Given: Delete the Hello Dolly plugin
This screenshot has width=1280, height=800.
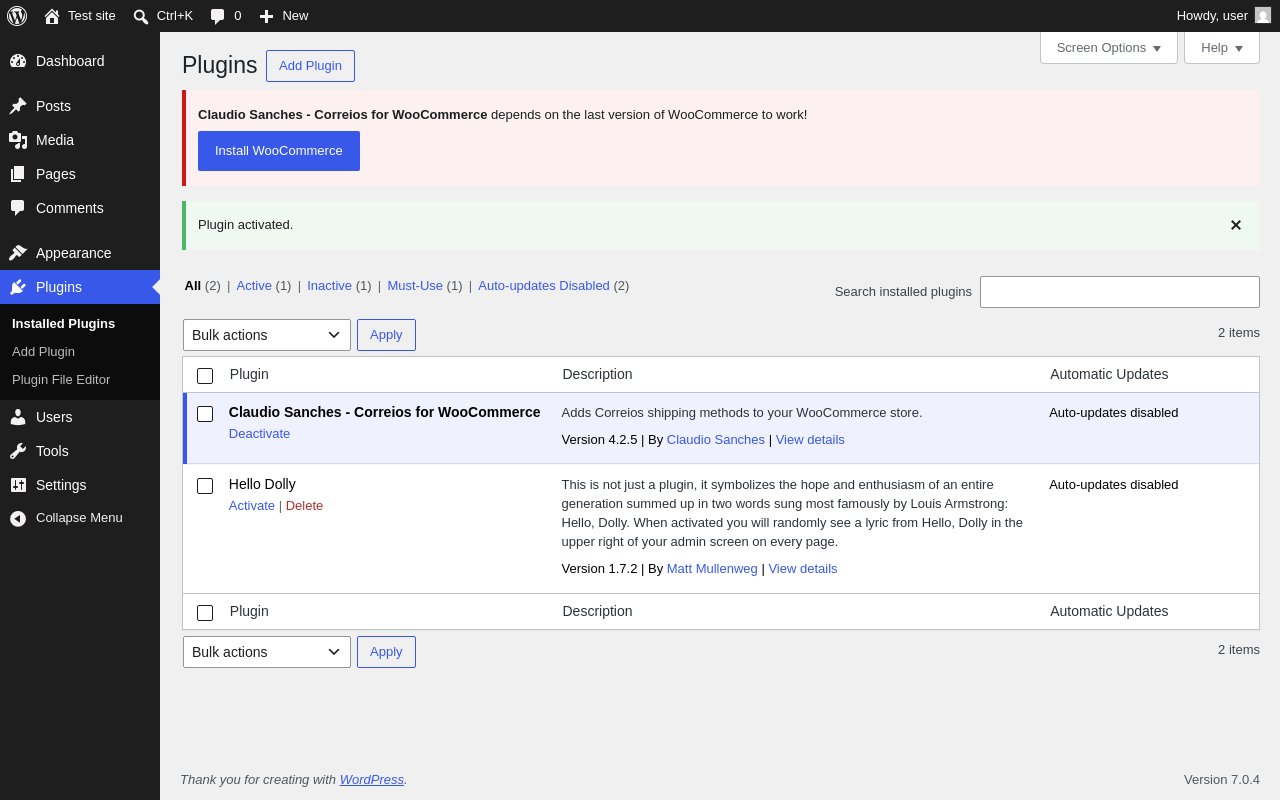Looking at the screenshot, I should pos(304,506).
